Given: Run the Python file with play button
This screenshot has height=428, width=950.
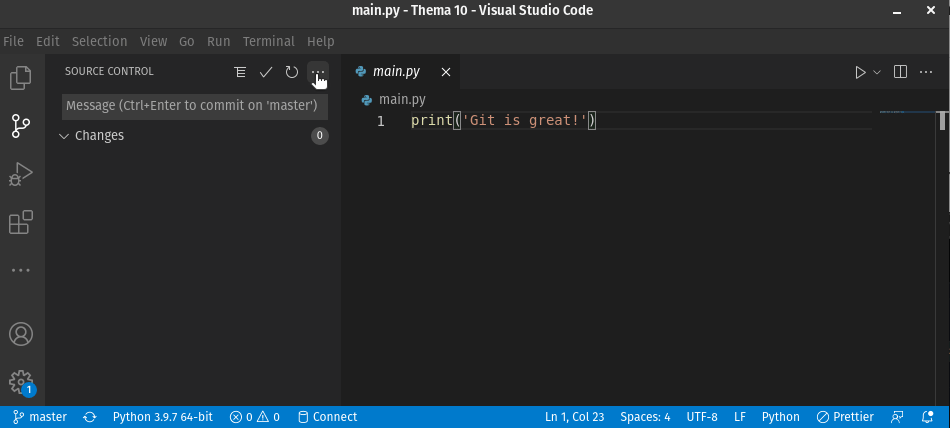Looking at the screenshot, I should [x=860, y=72].
